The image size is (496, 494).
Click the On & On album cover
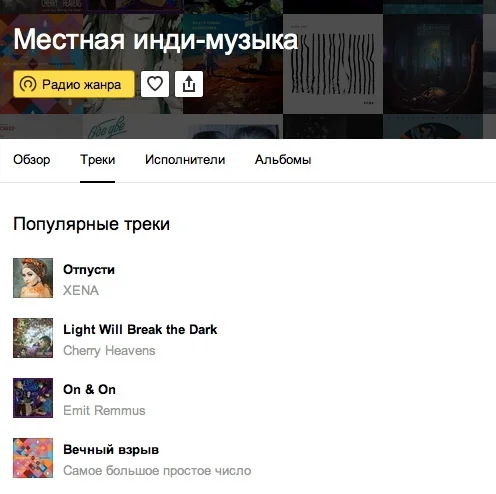tap(33, 398)
